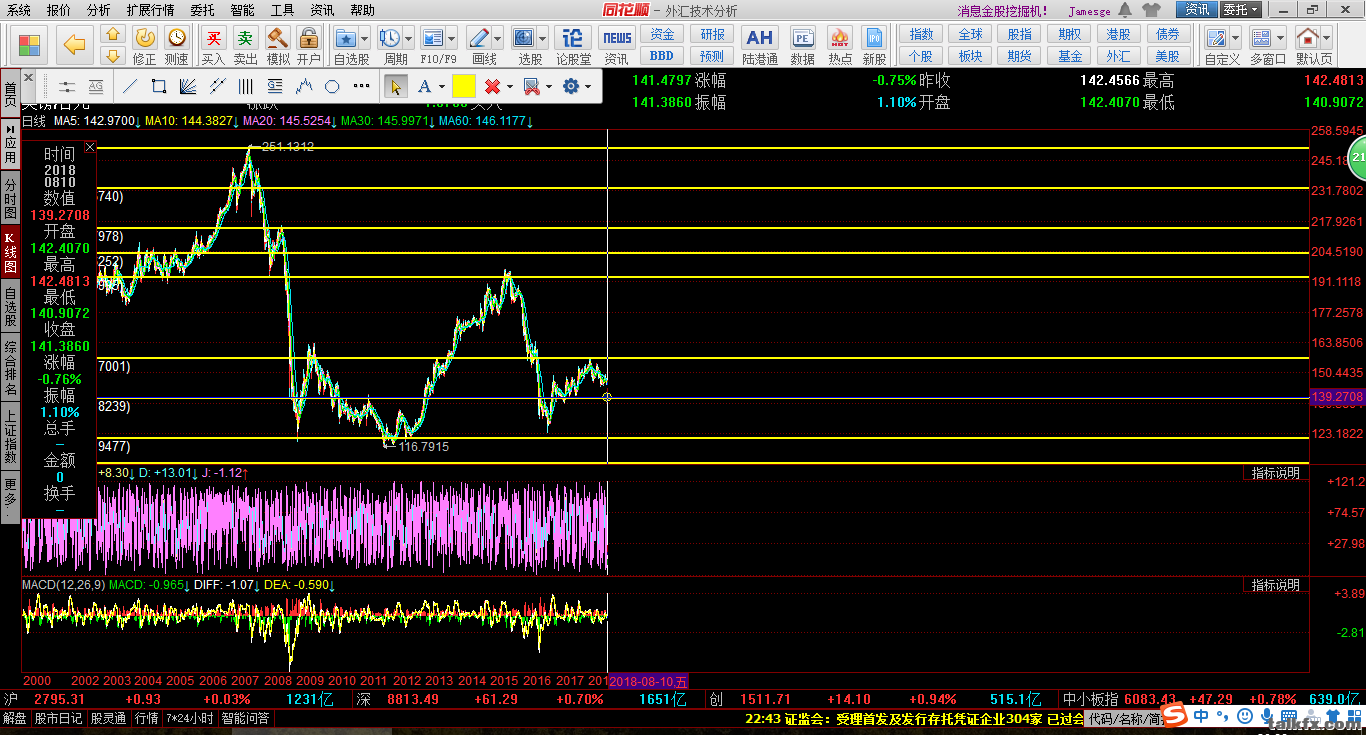1366x735 pixels.
Task: Open the 分析 menu
Action: [99, 10]
